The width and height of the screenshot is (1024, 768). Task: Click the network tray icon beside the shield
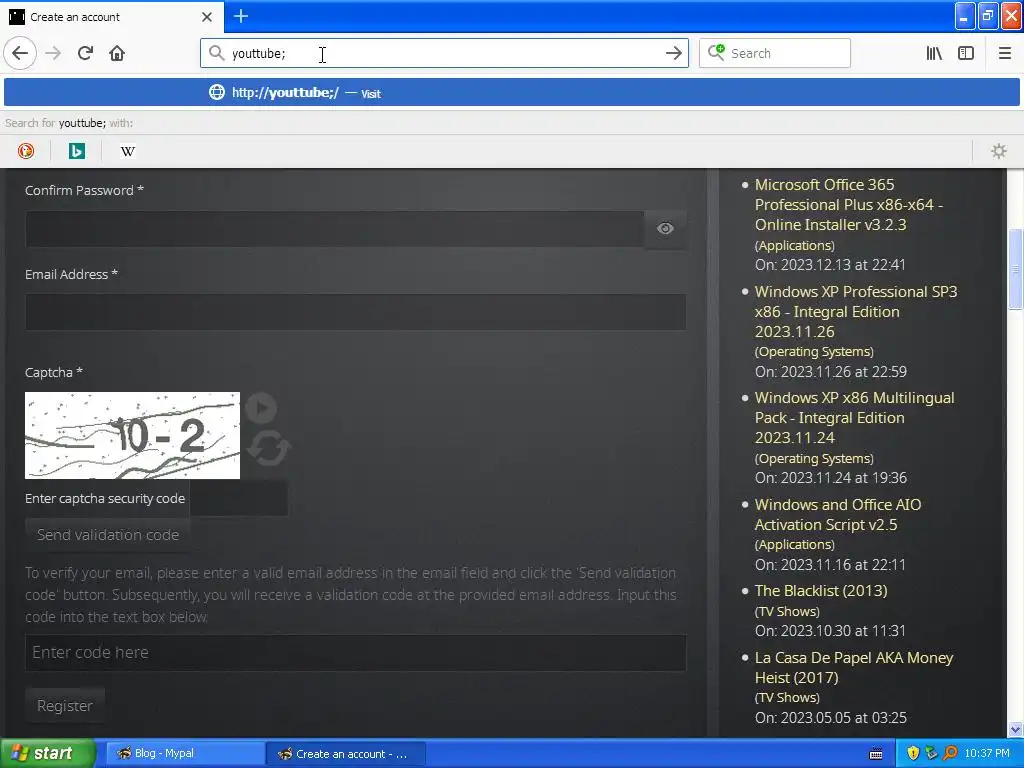931,753
